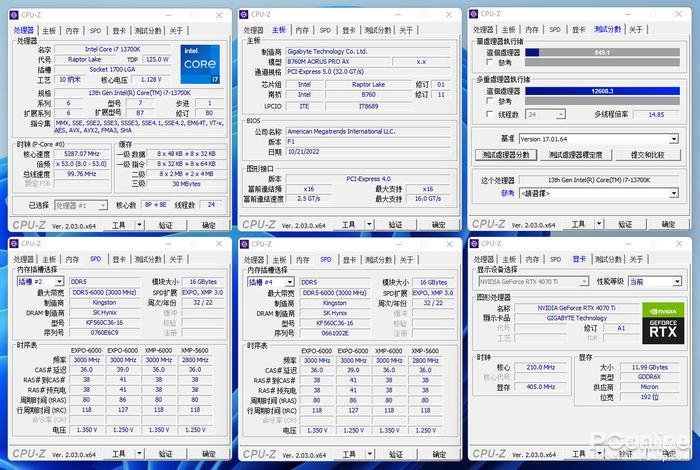Viewport: 700px width, 470px height.
Task: Click the CPU-Z title icon in the benchmark score window
Action: tap(474, 14)
